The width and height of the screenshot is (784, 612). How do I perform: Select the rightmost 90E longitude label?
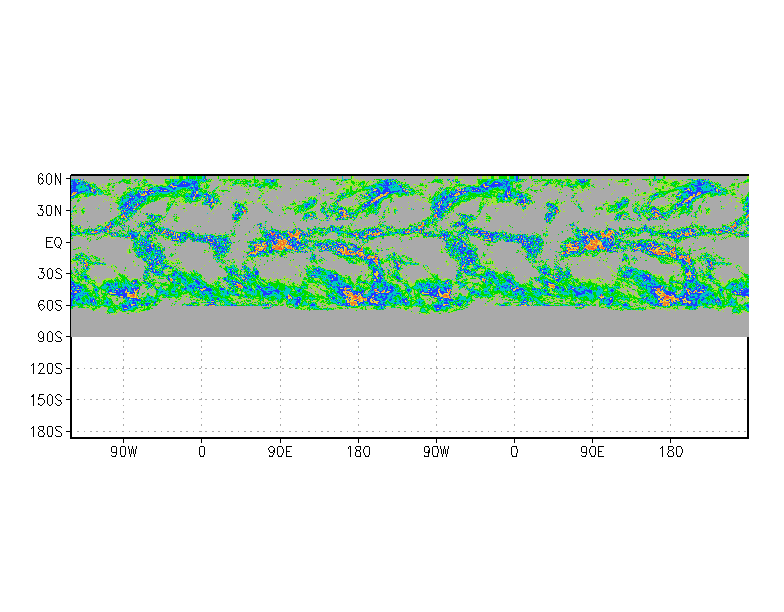(592, 452)
